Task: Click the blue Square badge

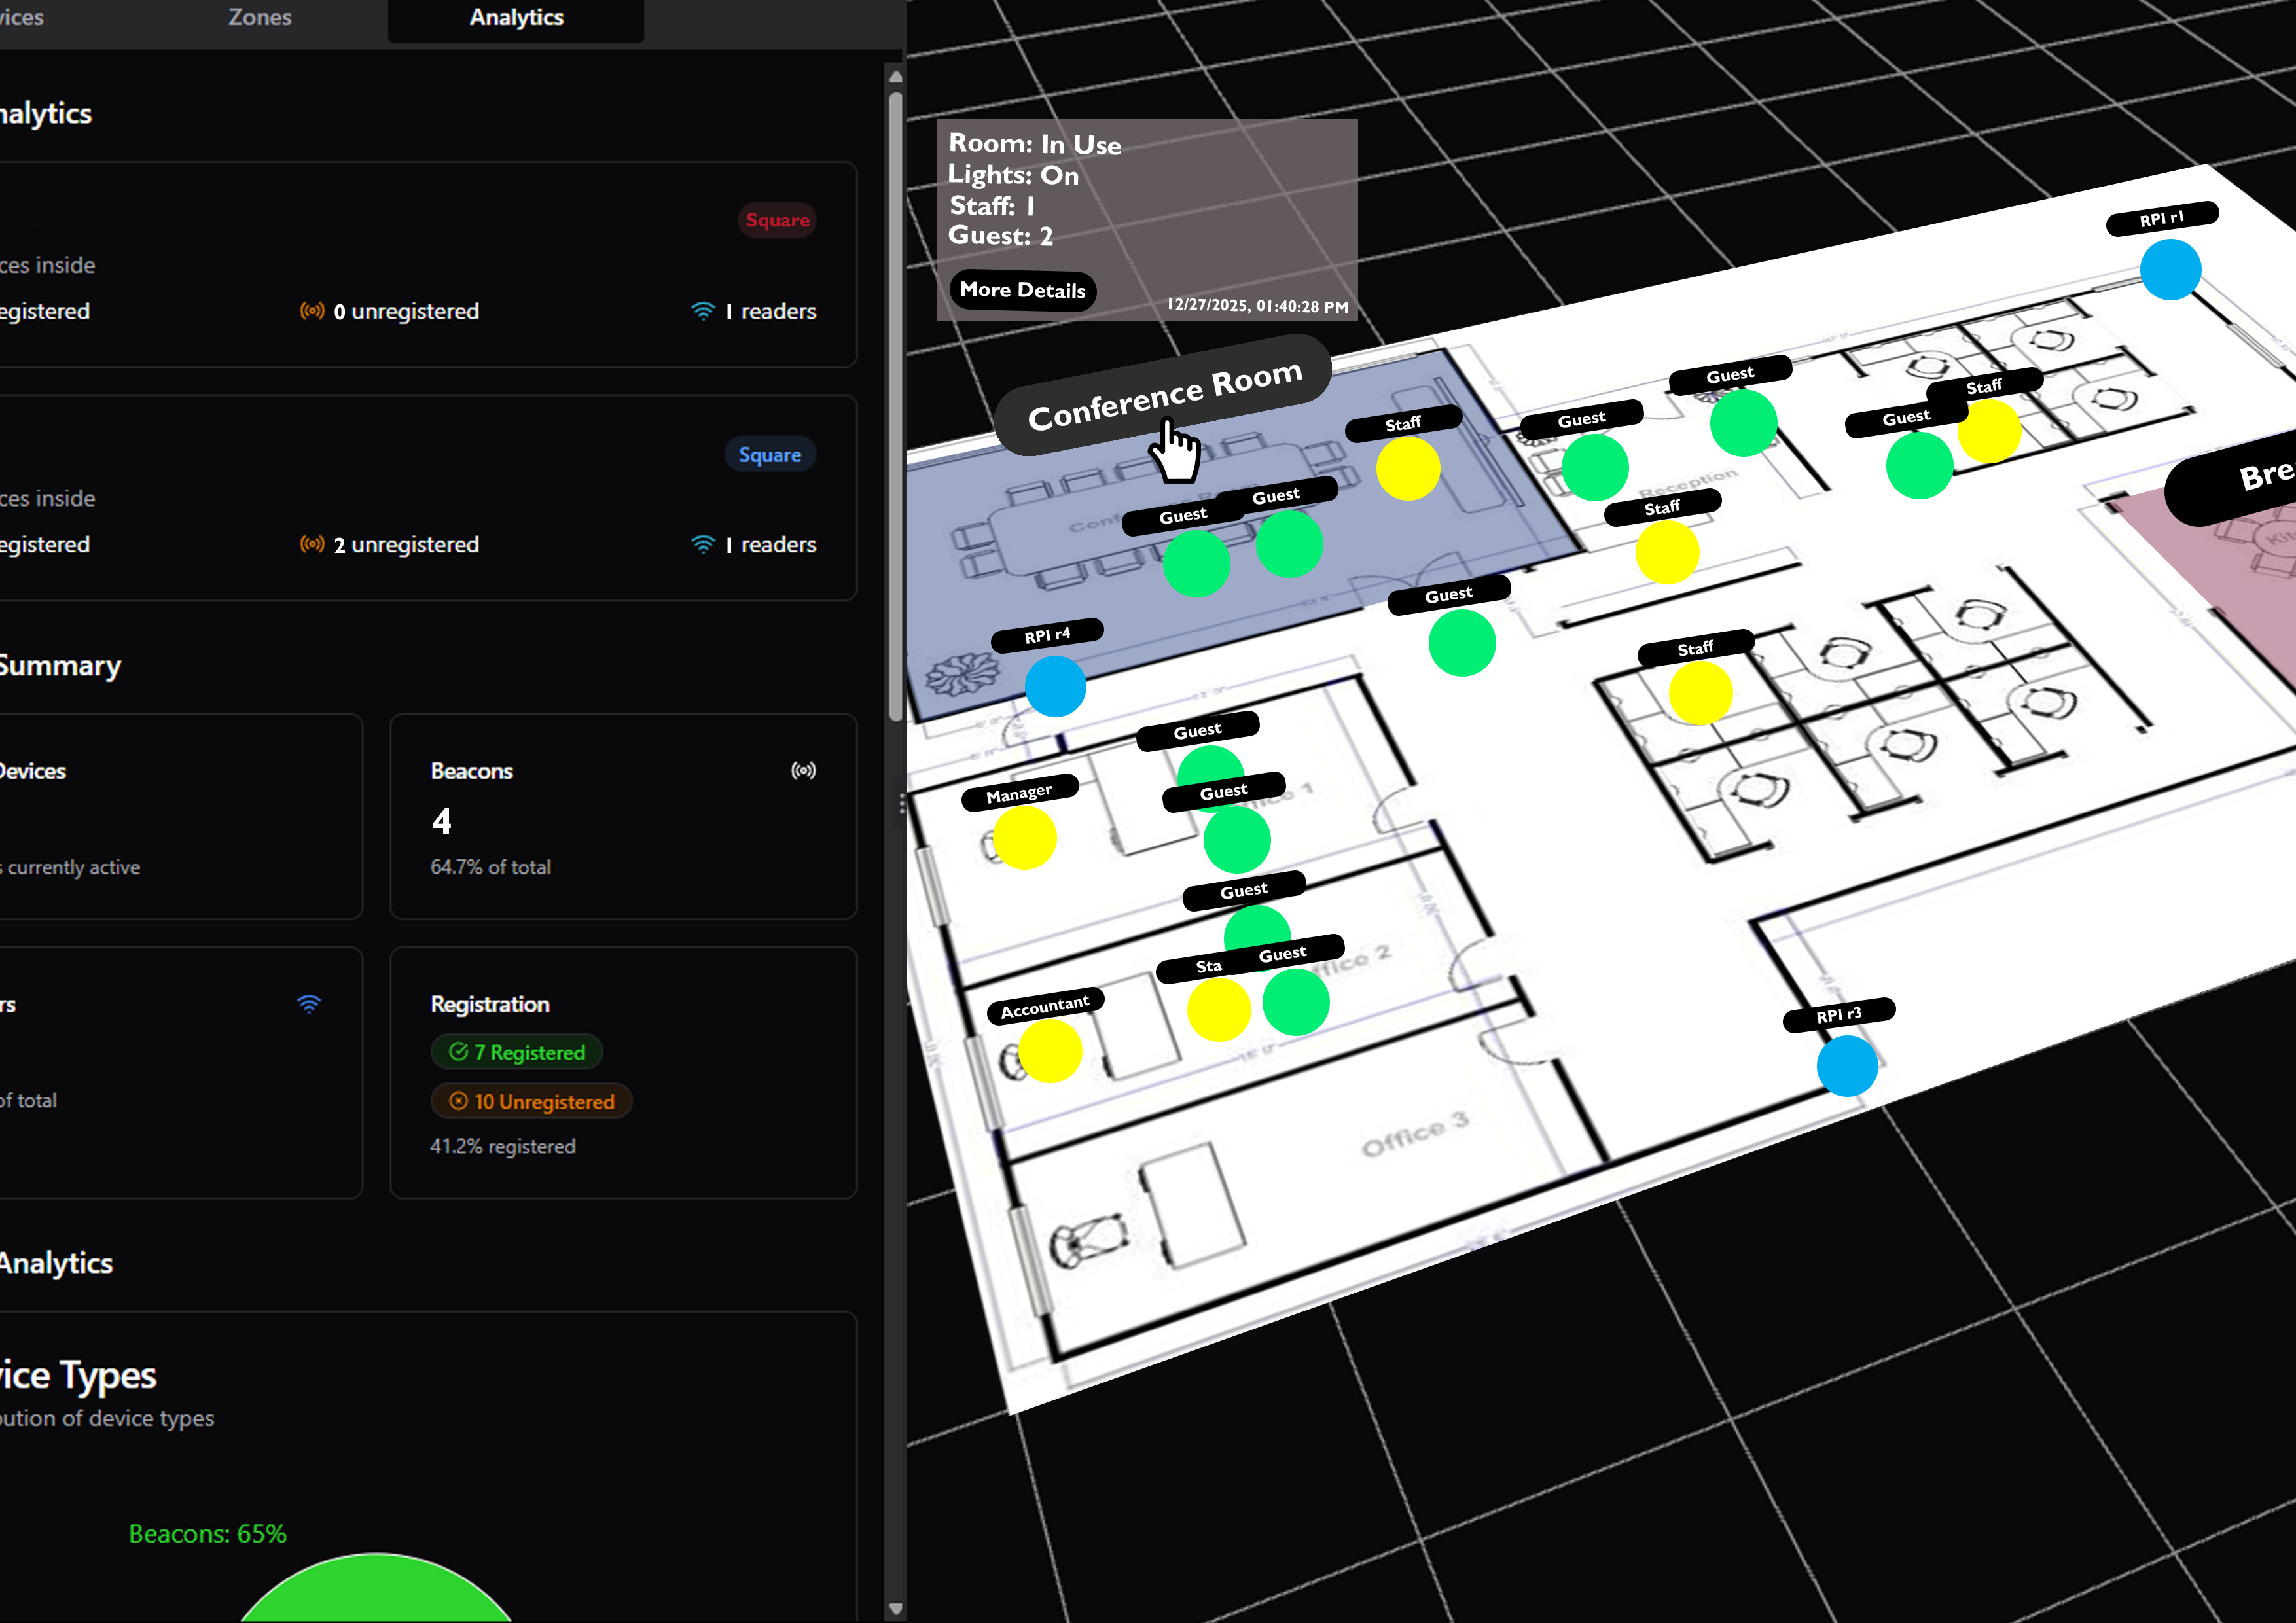Action: point(769,455)
